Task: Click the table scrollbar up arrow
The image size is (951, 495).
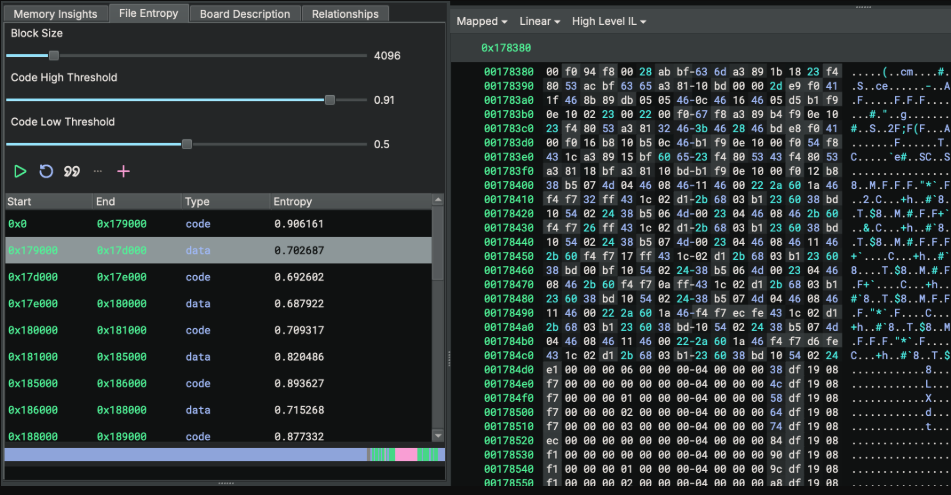Action: point(438,200)
